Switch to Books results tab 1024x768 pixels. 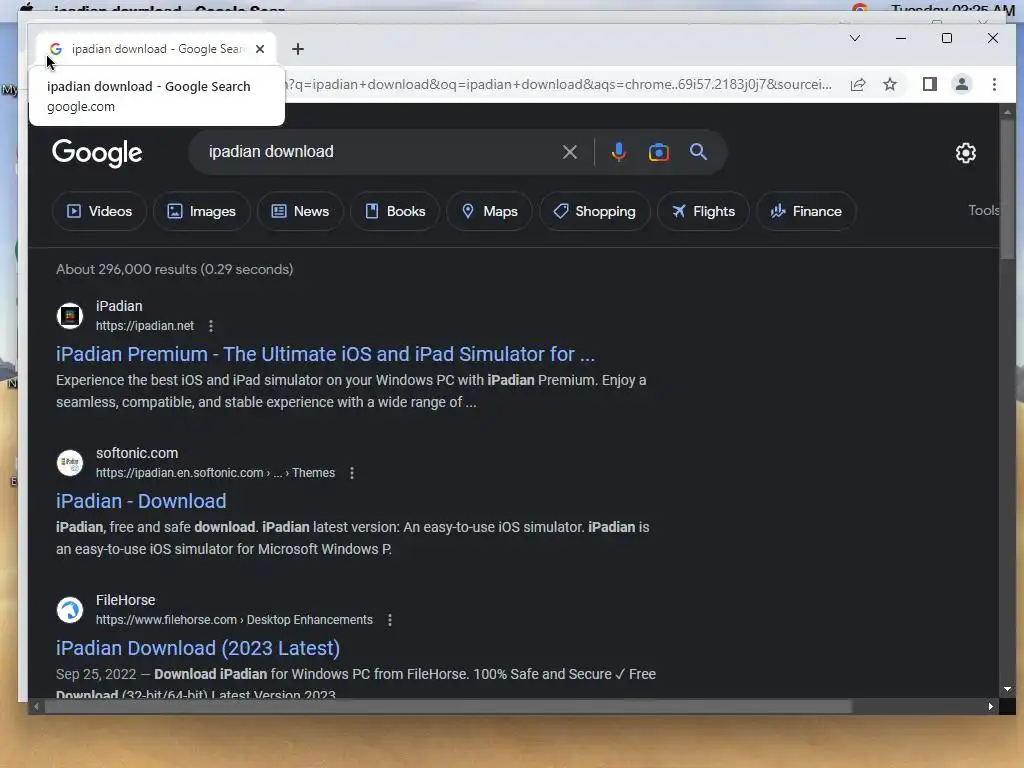[394, 211]
